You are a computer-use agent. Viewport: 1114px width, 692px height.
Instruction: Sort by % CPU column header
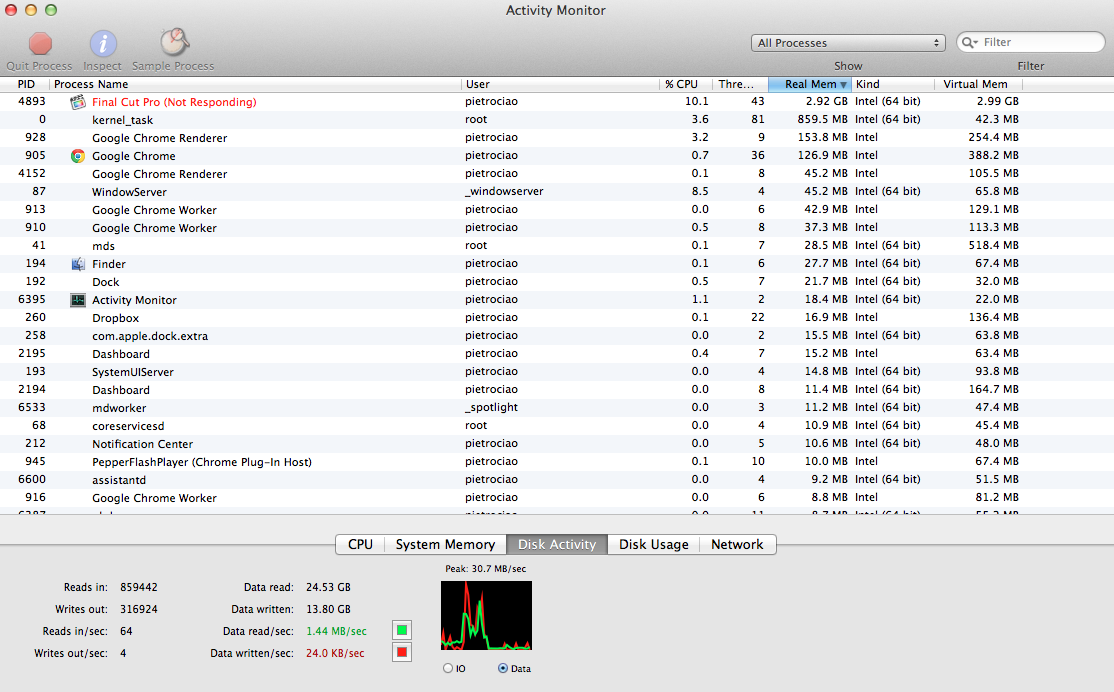[686, 84]
